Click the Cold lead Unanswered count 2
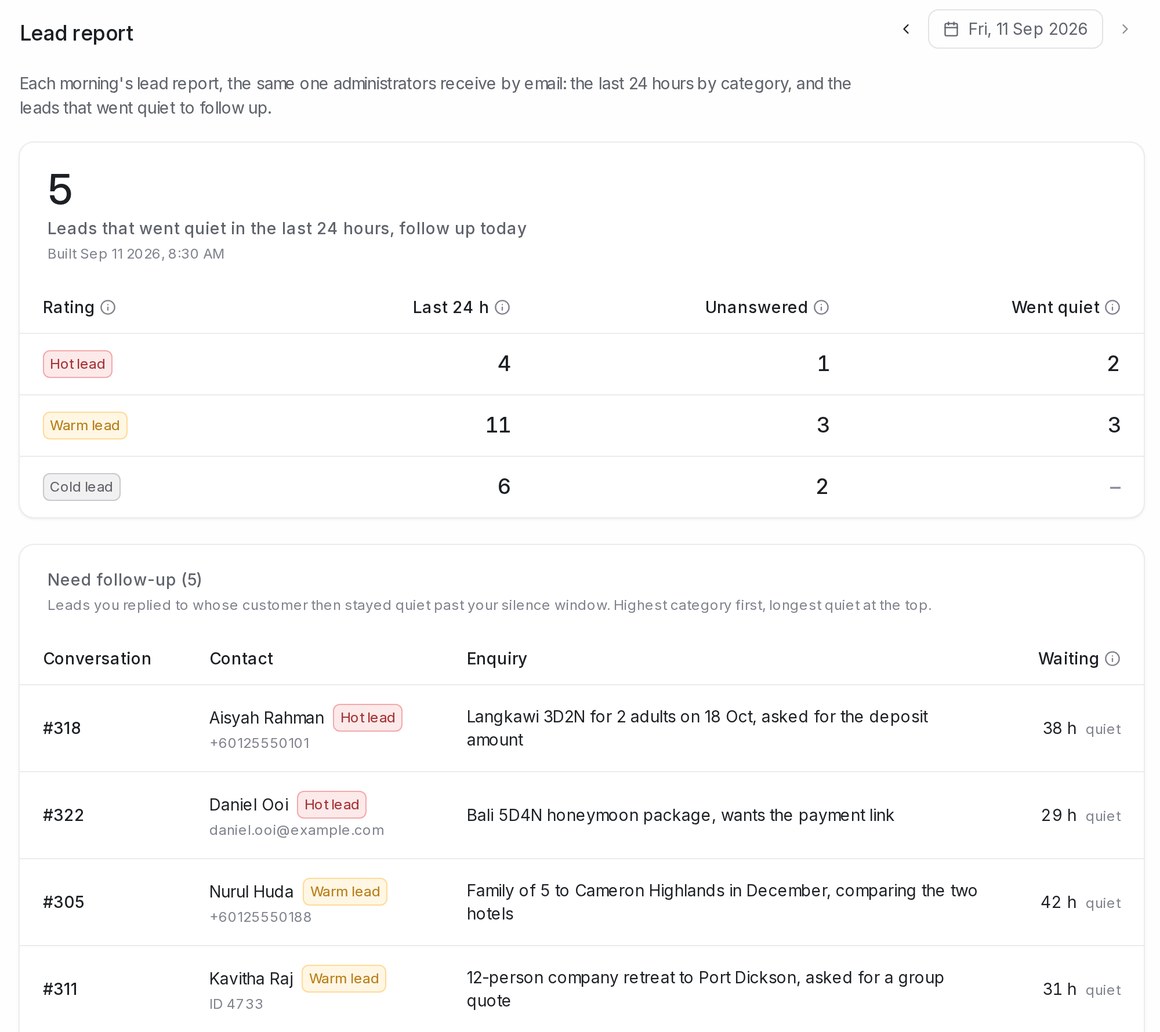 [822, 486]
